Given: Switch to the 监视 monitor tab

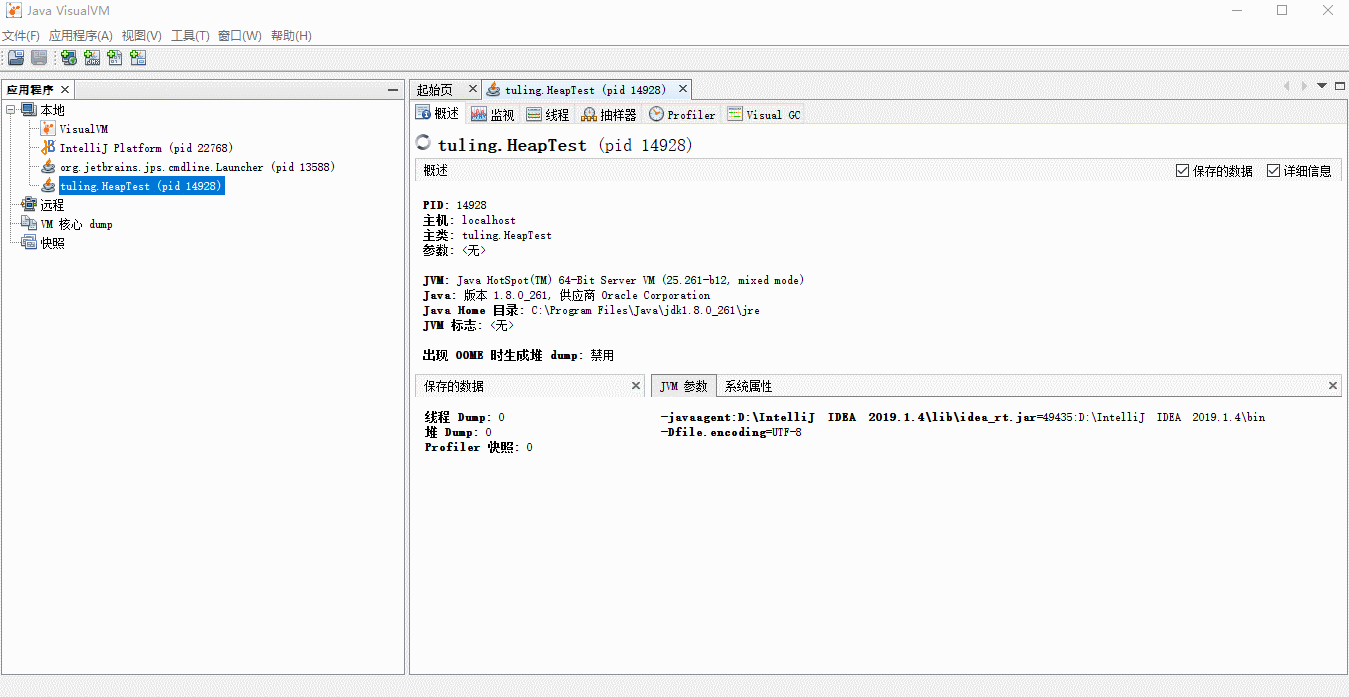Looking at the screenshot, I should (x=493, y=114).
